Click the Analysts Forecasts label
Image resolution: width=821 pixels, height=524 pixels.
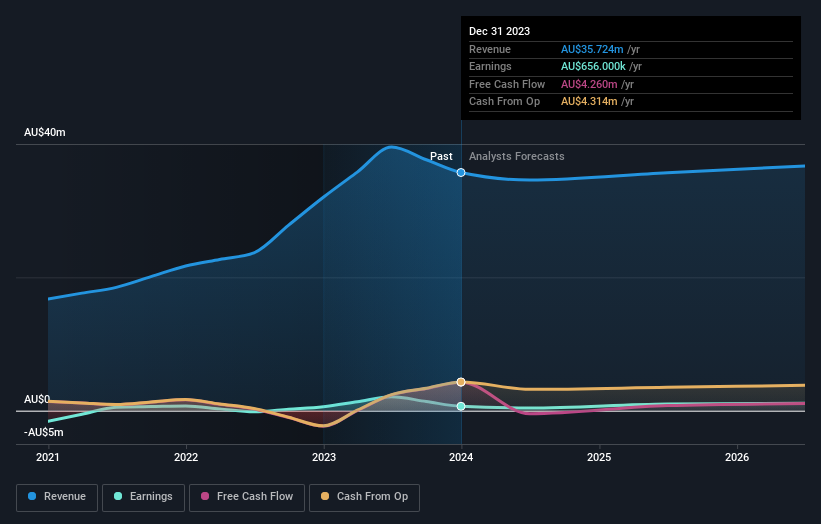(x=516, y=156)
